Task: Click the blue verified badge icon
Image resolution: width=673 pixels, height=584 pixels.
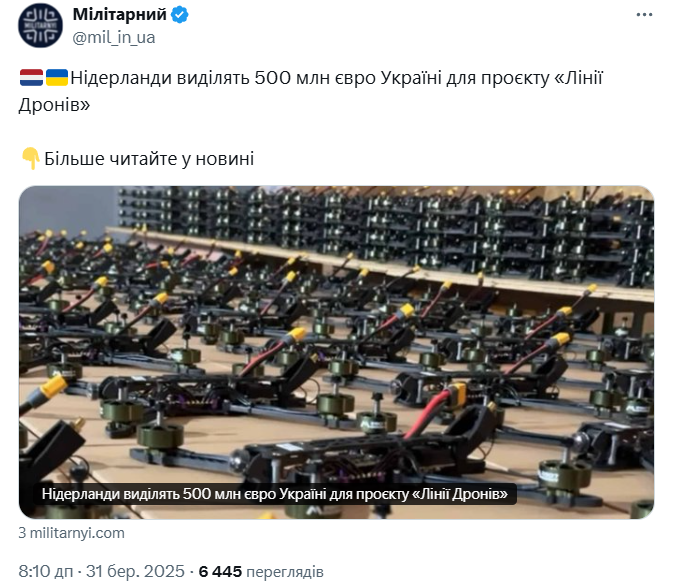Action: [179, 15]
